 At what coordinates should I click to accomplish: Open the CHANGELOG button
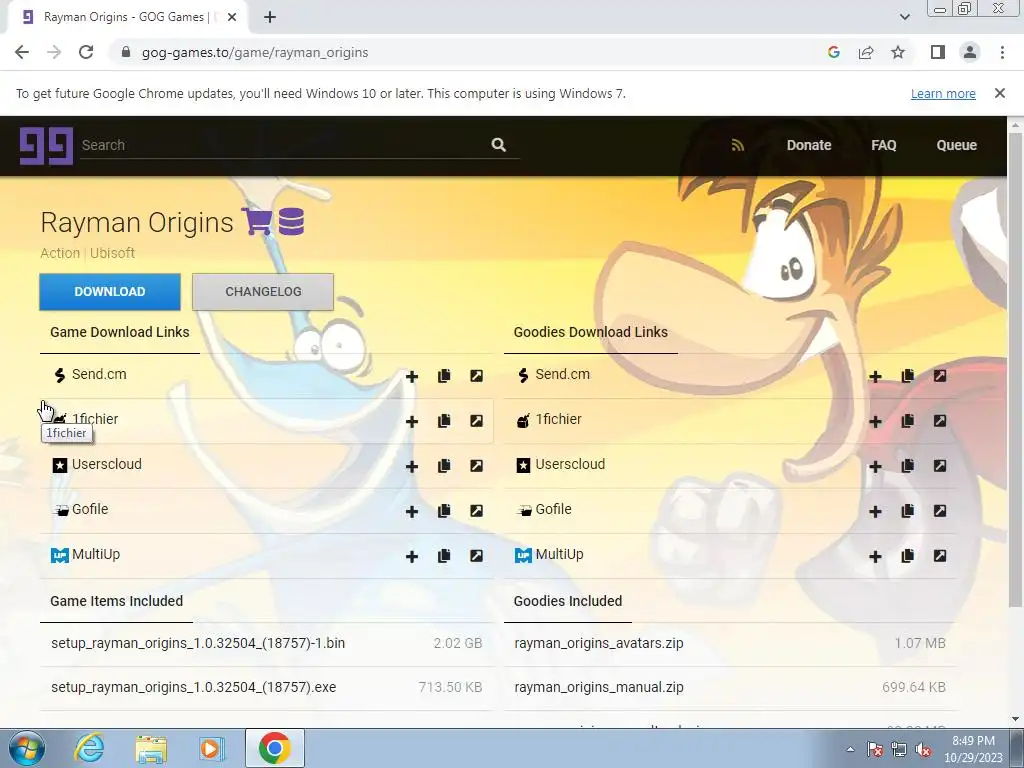click(x=263, y=292)
